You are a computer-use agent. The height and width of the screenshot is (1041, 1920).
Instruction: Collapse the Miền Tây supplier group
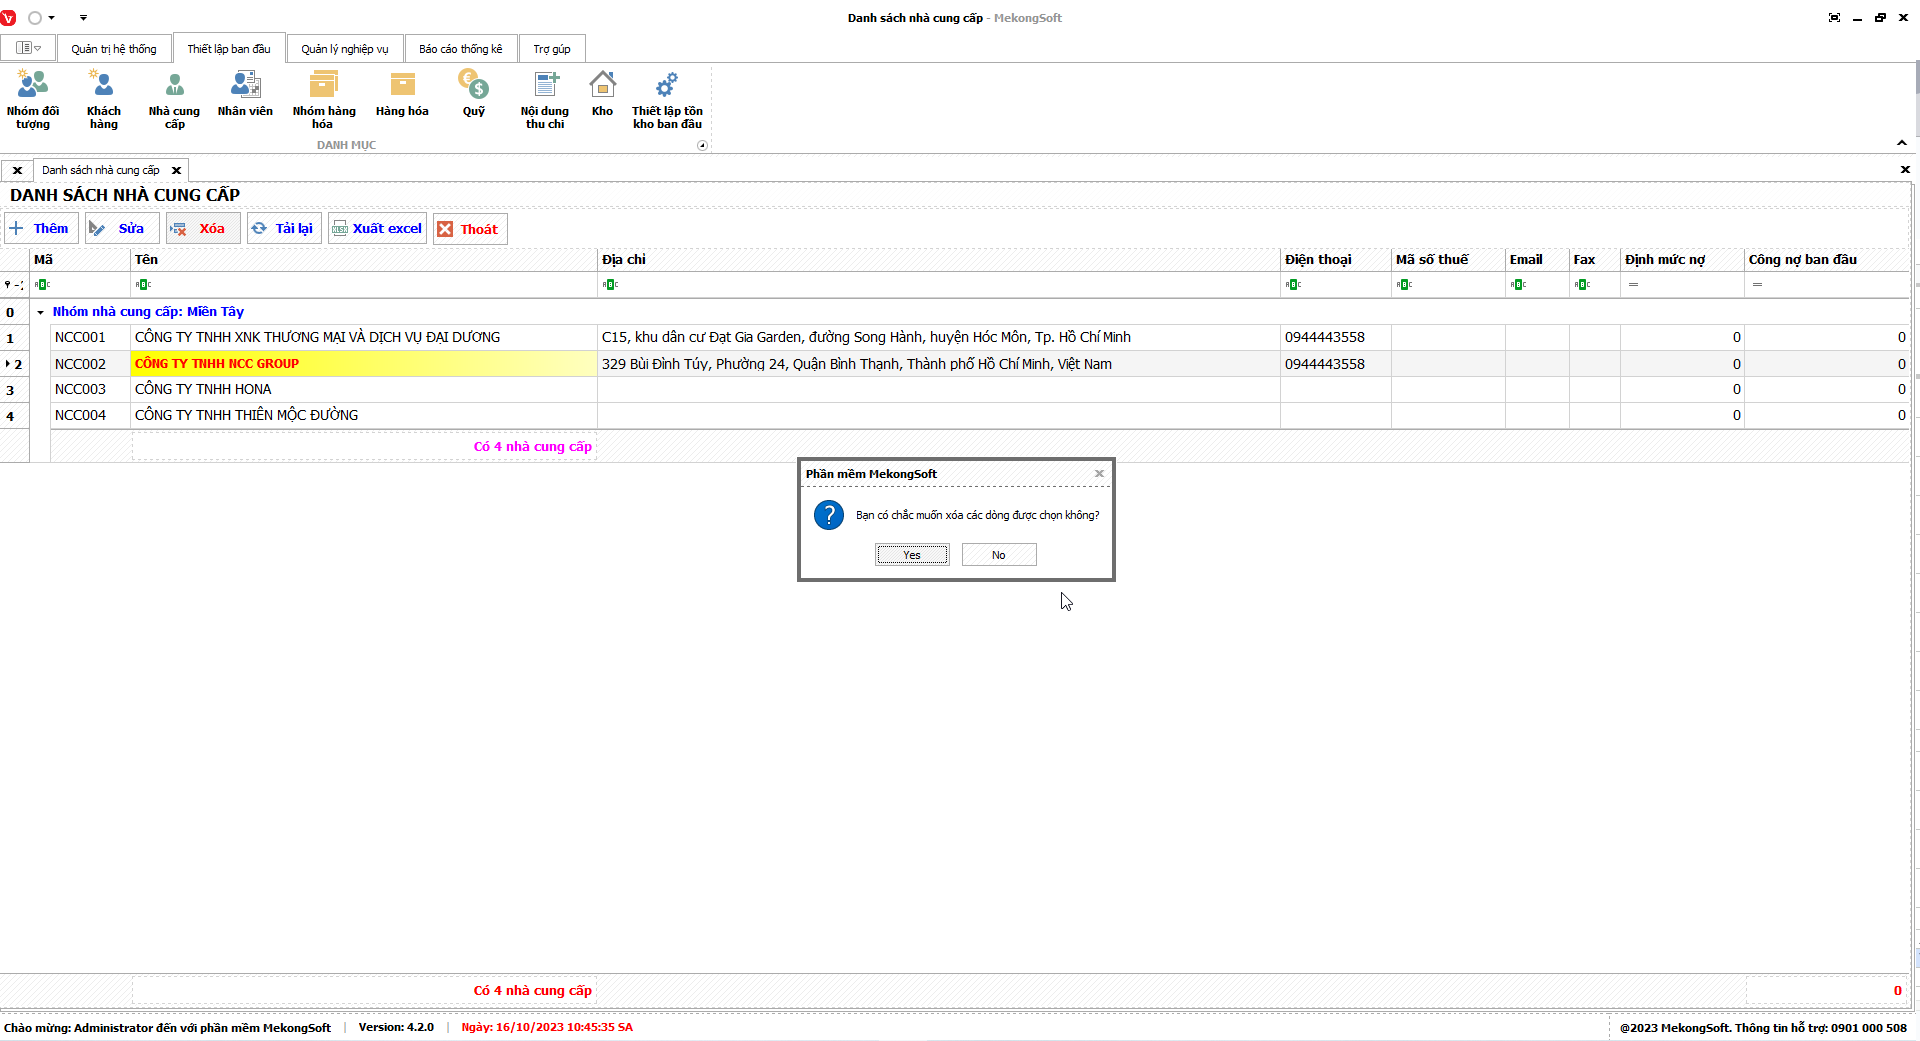tap(41, 312)
